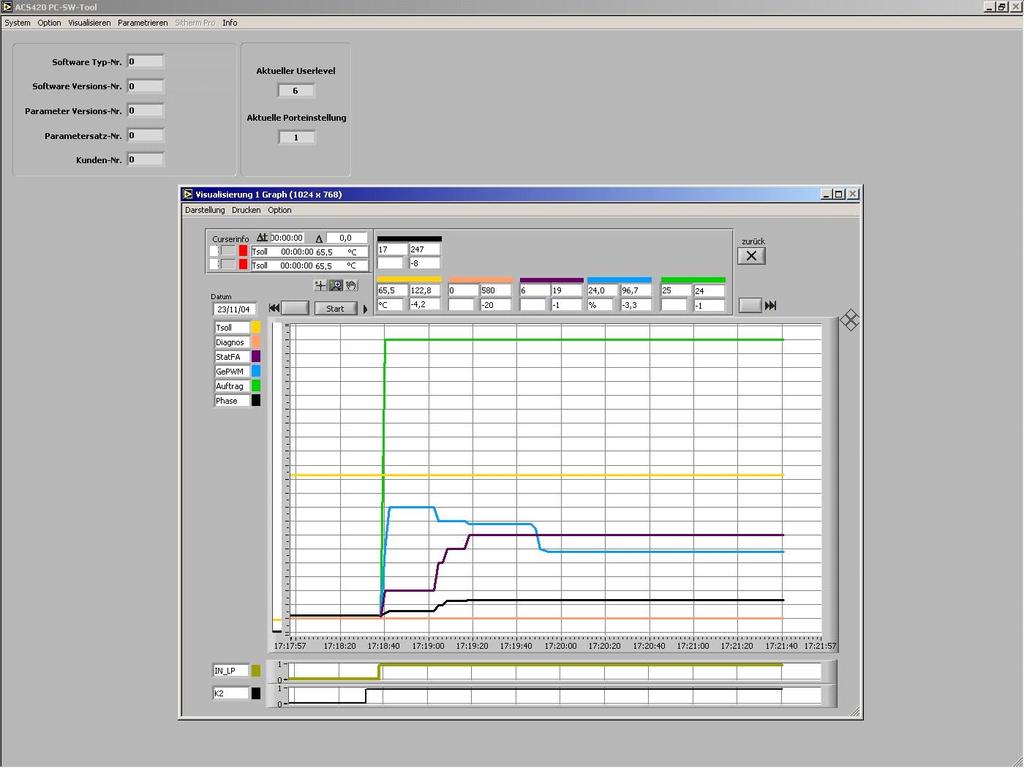Click the skip-to-end double arrow icon

tap(771, 306)
